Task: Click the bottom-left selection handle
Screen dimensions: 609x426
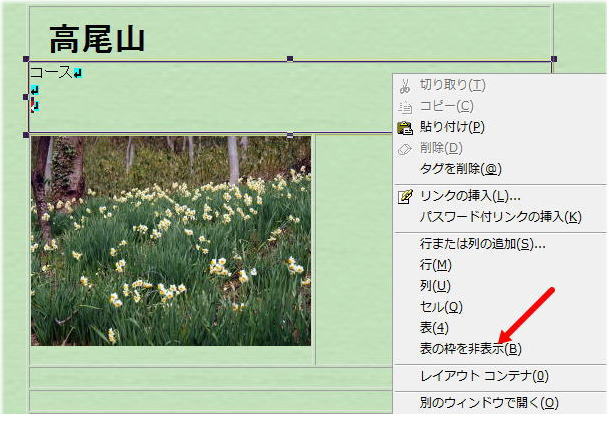Action: (x=26, y=135)
